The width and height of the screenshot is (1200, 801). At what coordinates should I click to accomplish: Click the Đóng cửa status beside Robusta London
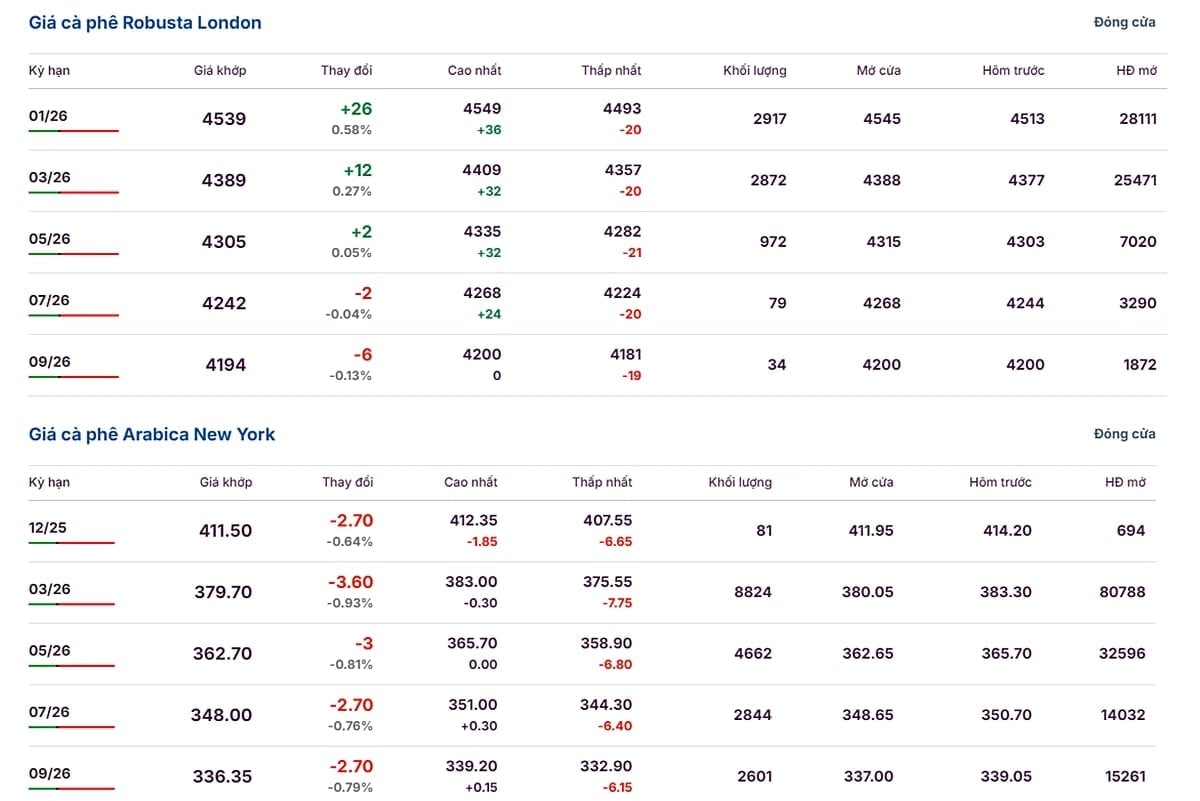click(1124, 22)
